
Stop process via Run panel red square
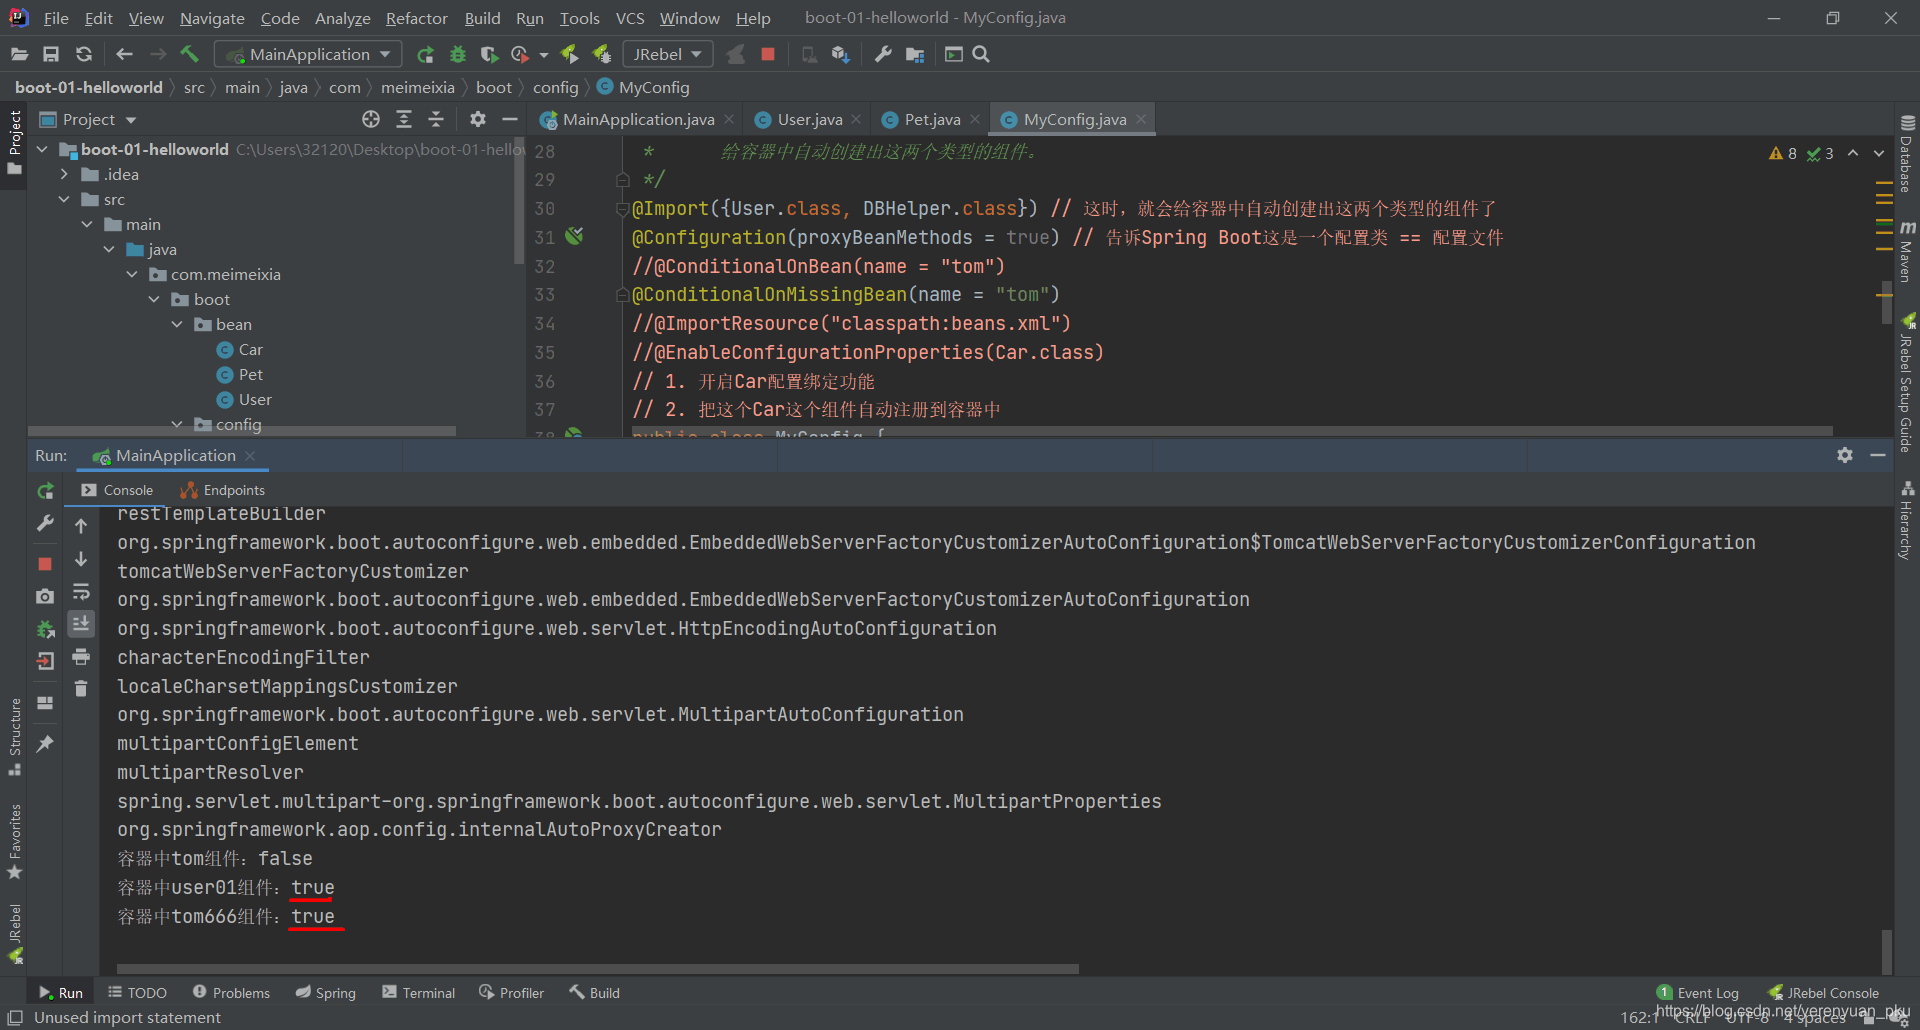(45, 564)
